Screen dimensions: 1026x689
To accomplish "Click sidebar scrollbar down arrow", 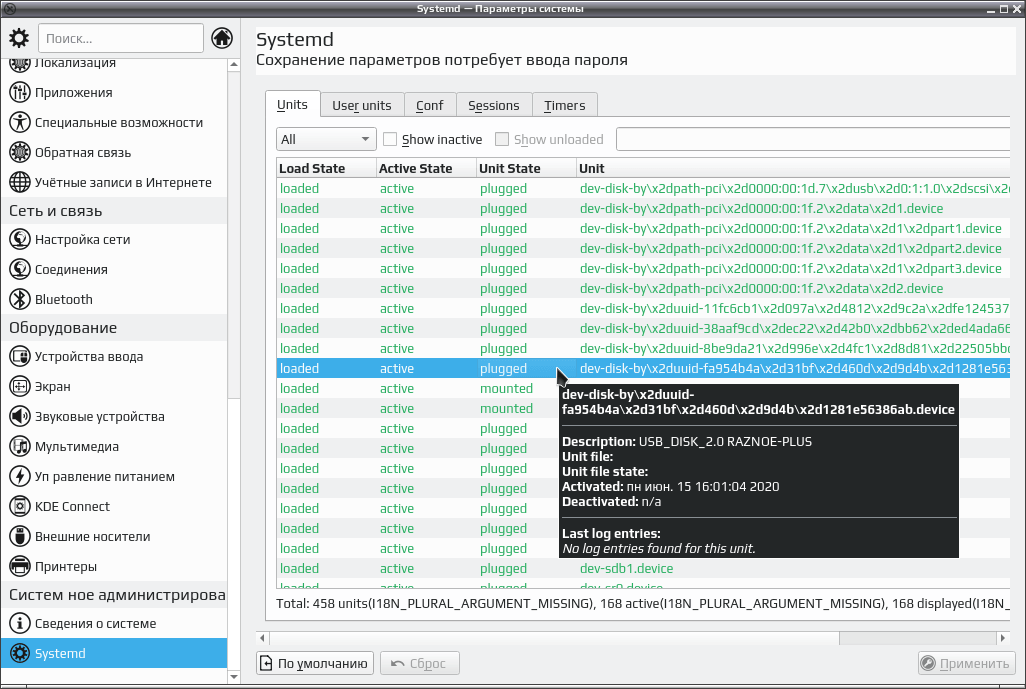I will click(x=234, y=677).
